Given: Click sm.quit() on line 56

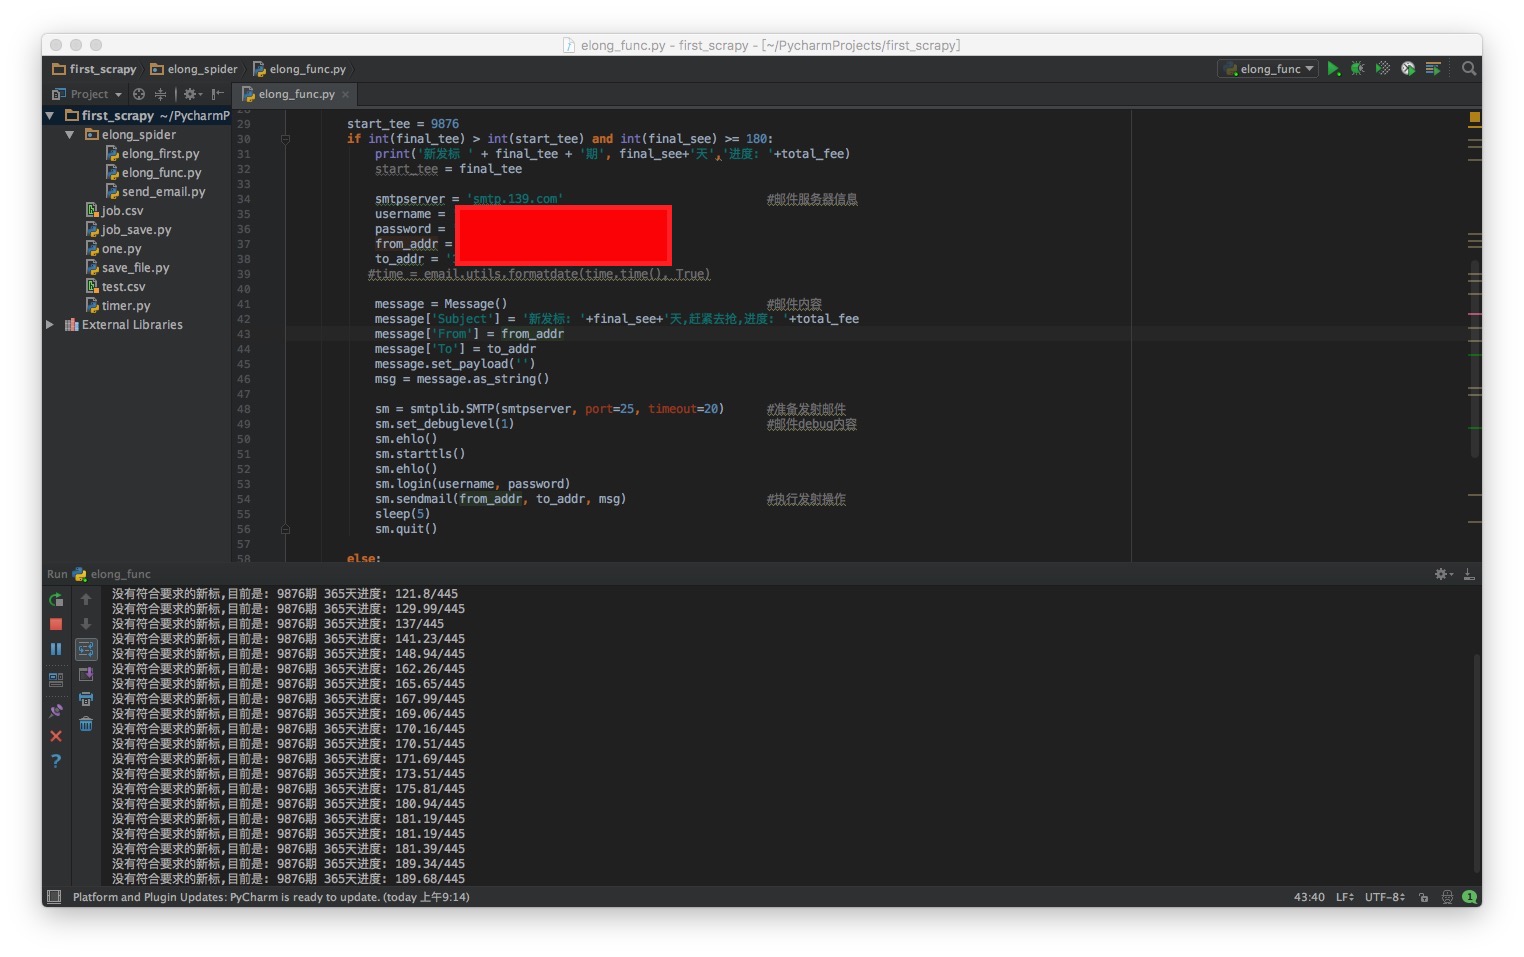Looking at the screenshot, I should click(x=406, y=529).
